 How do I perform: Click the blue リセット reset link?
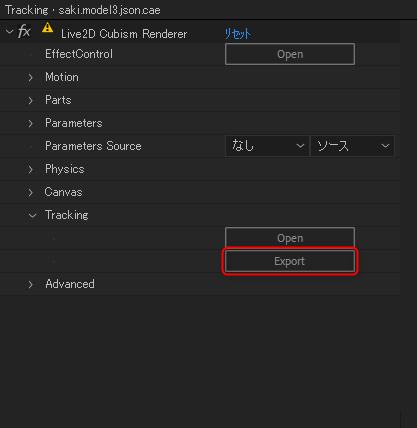click(x=237, y=34)
